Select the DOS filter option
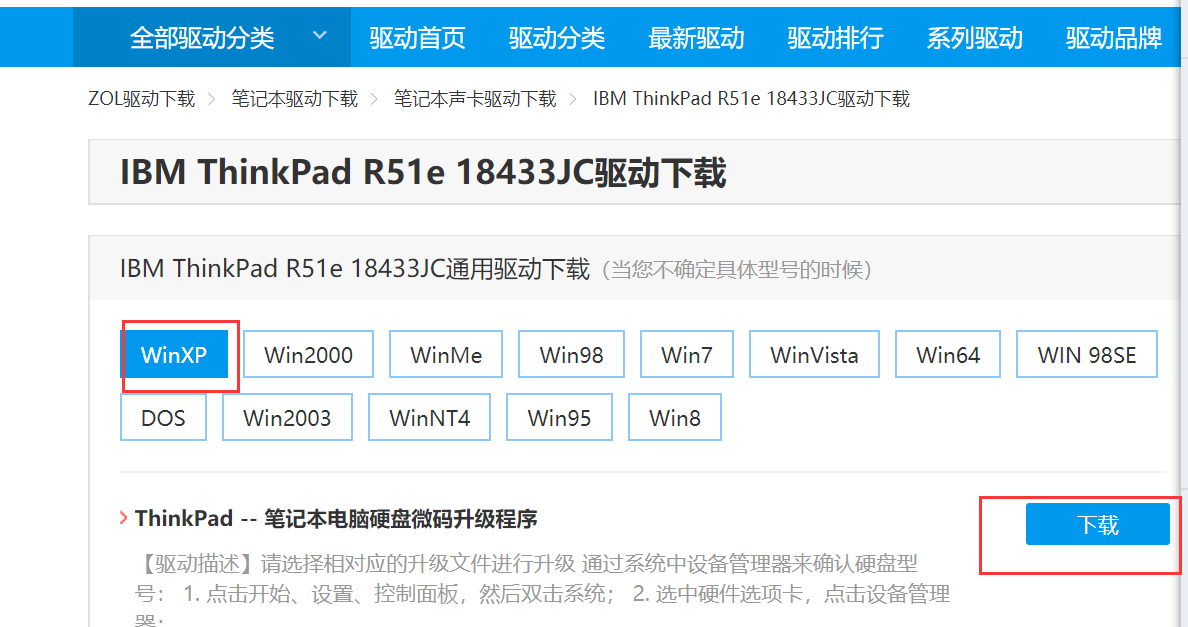Viewport: 1188px width, 627px height. (163, 417)
